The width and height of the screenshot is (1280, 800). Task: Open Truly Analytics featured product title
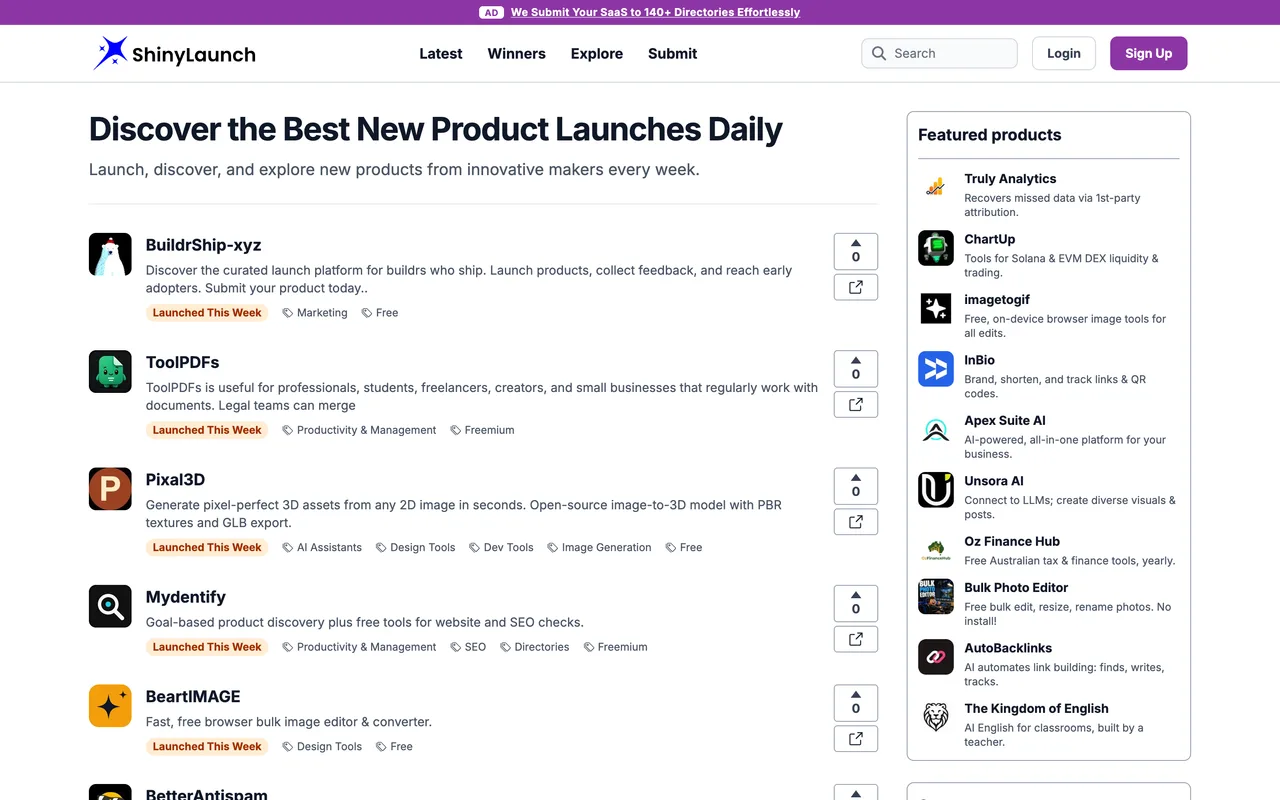[1010, 179]
